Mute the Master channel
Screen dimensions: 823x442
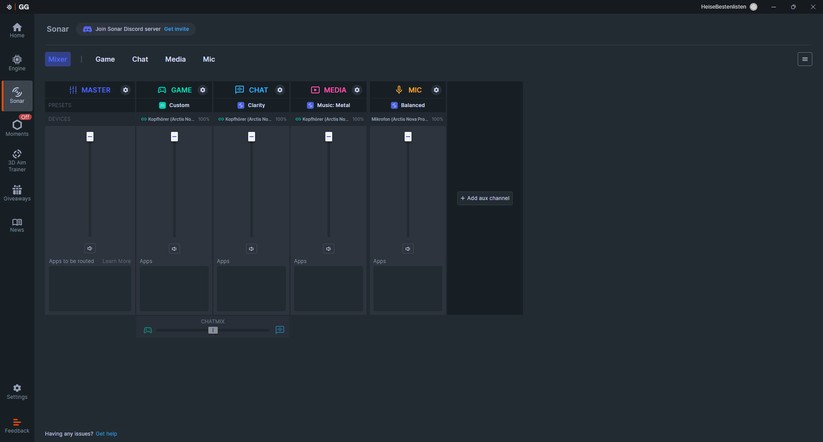90,248
